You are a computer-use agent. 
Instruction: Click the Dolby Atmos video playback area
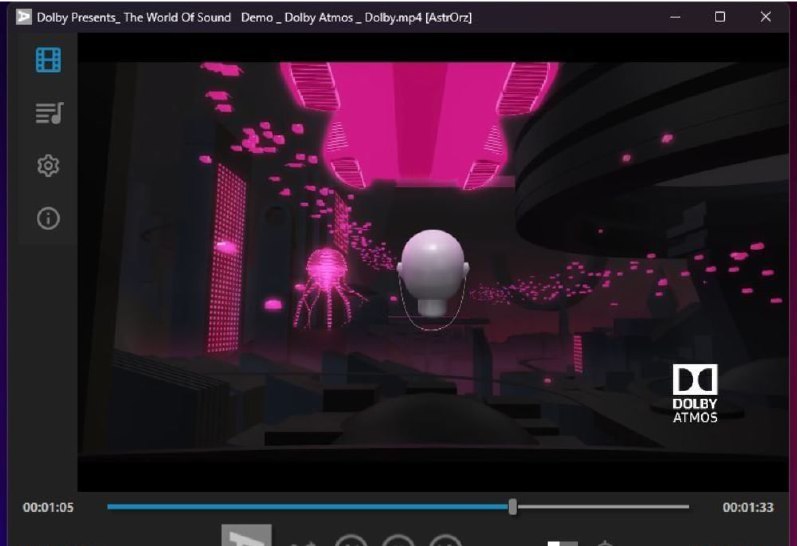(433, 262)
